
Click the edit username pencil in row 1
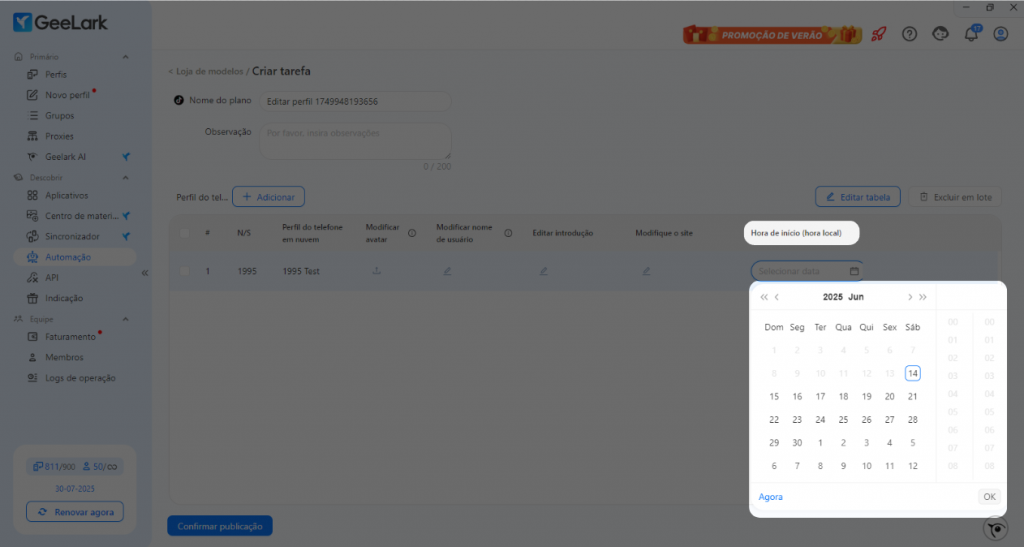(x=447, y=271)
